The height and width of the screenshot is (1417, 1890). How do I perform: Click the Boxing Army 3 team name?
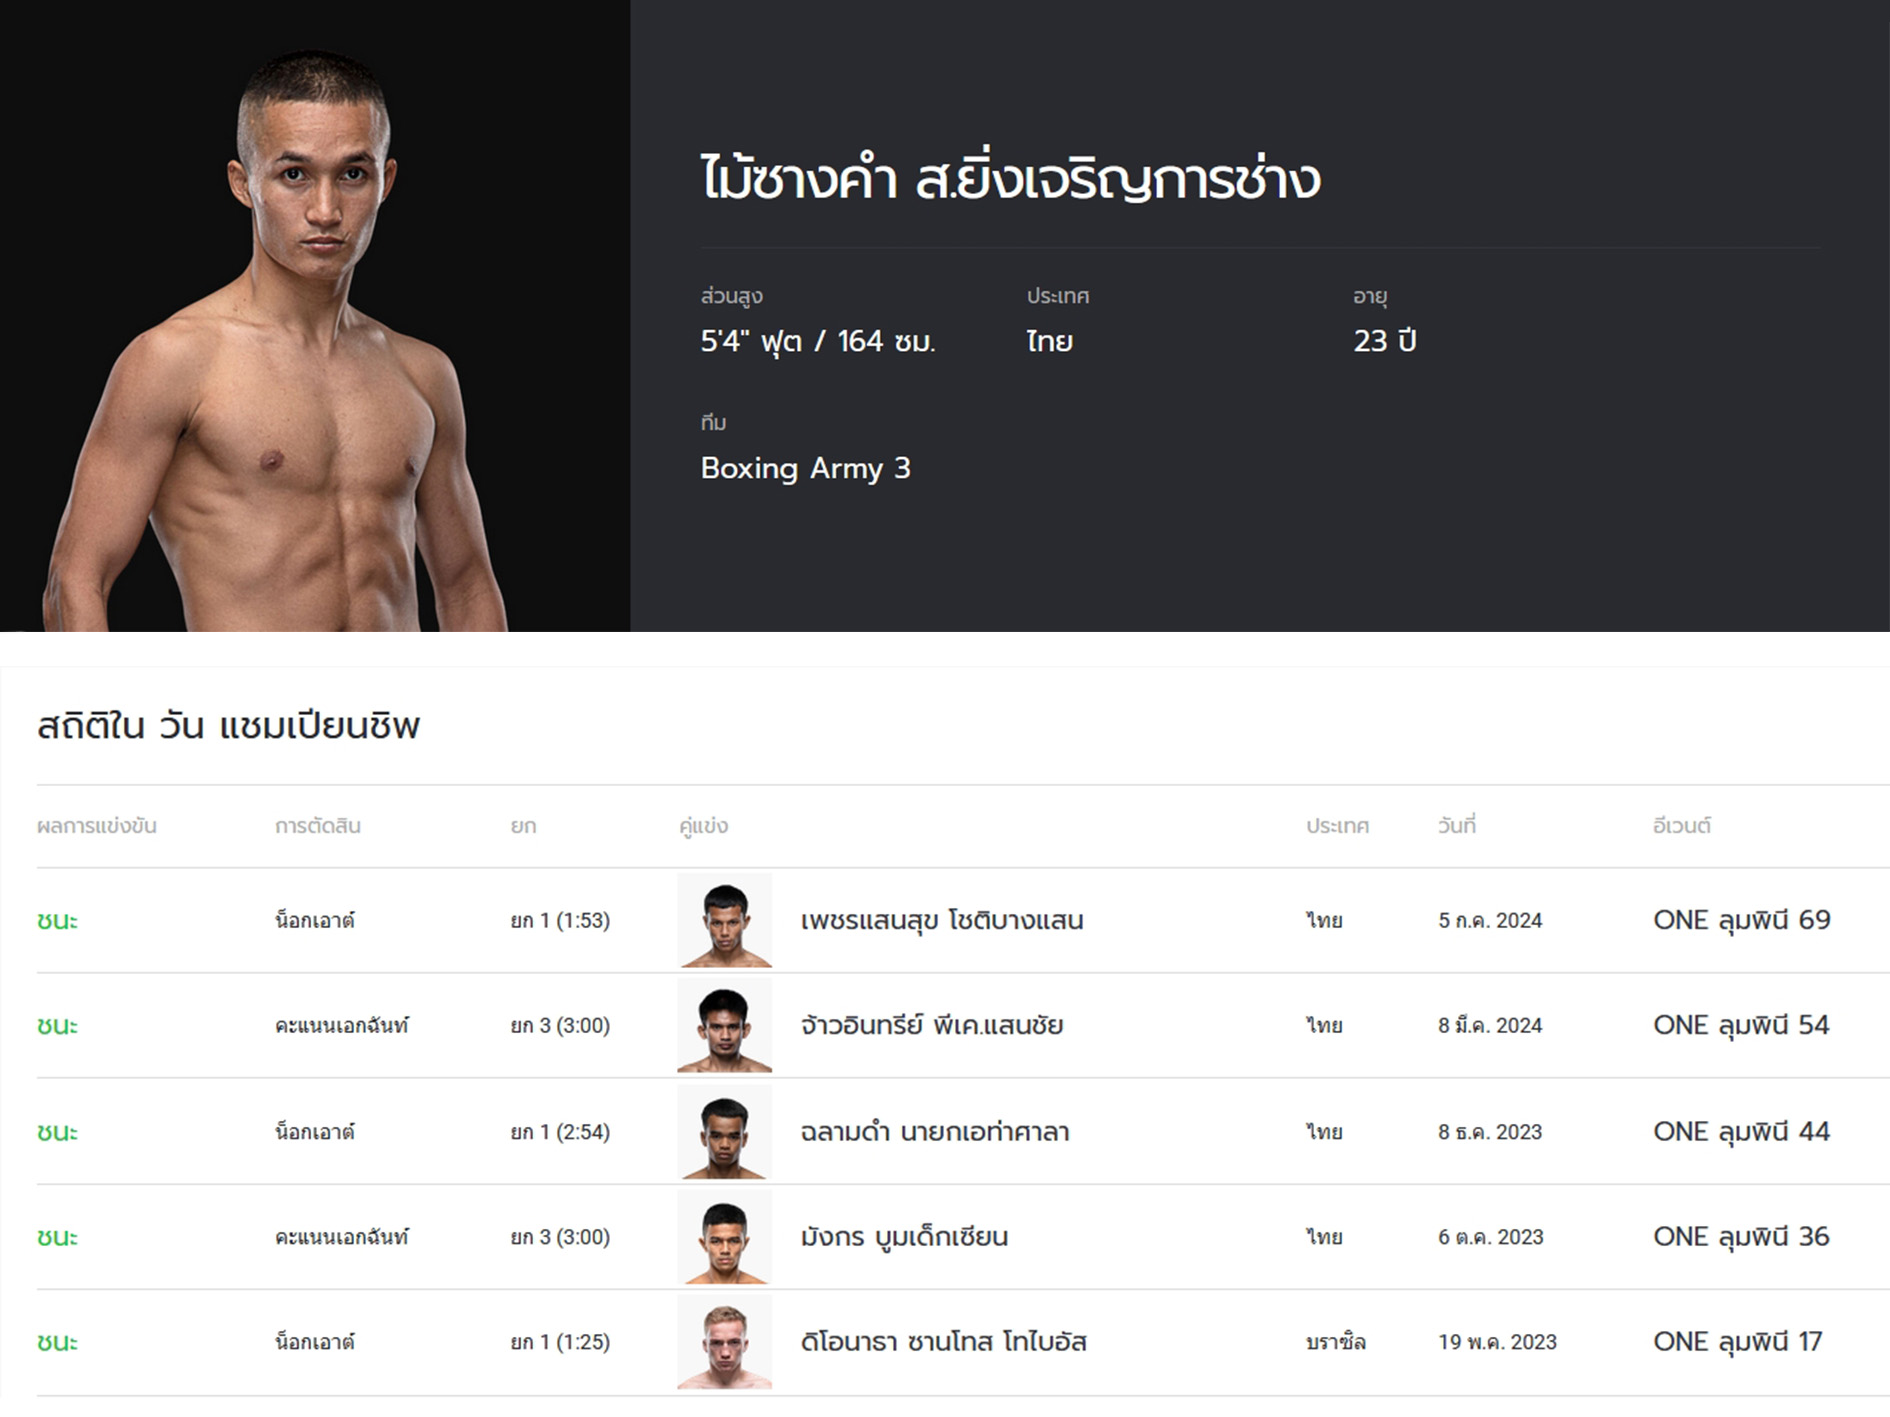pos(806,468)
